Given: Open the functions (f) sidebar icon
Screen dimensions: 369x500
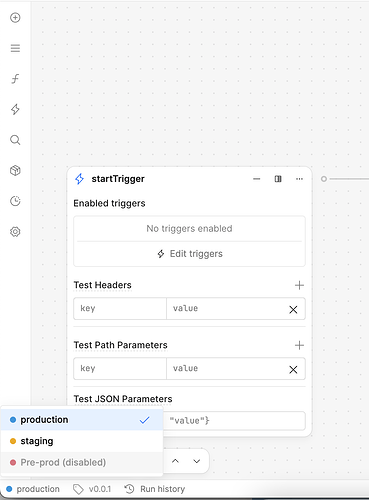Looking at the screenshot, I should pyautogui.click(x=15, y=79).
